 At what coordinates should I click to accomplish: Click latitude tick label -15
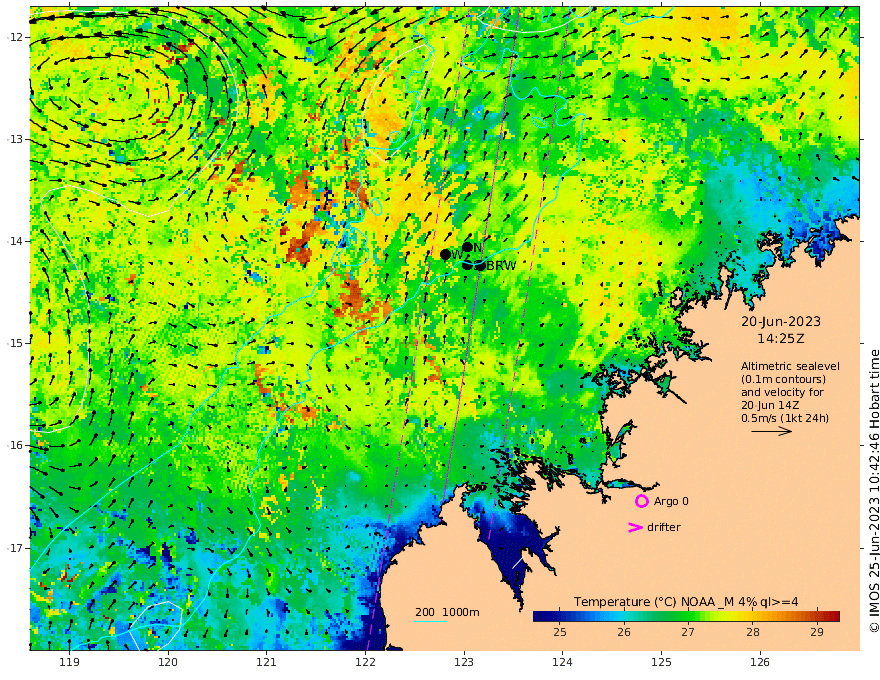(x=15, y=343)
